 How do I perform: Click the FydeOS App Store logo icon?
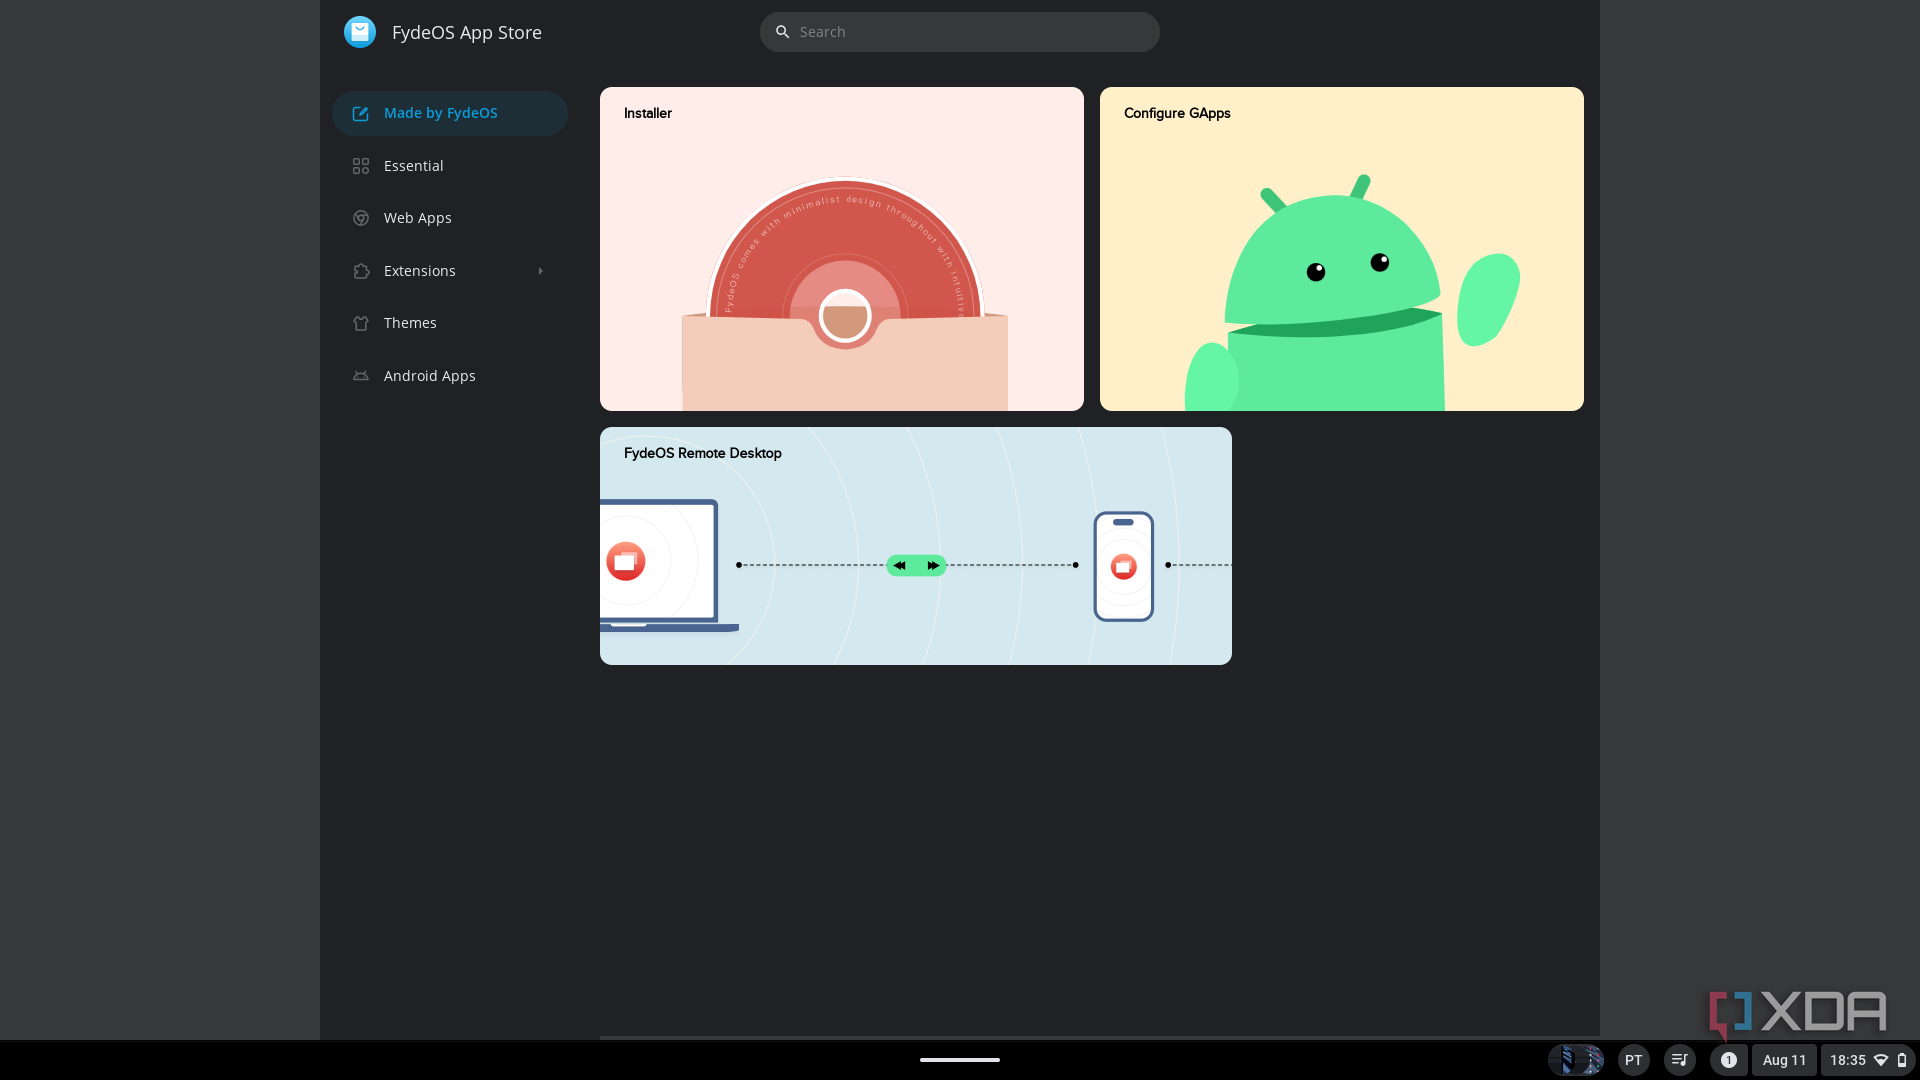pyautogui.click(x=359, y=32)
